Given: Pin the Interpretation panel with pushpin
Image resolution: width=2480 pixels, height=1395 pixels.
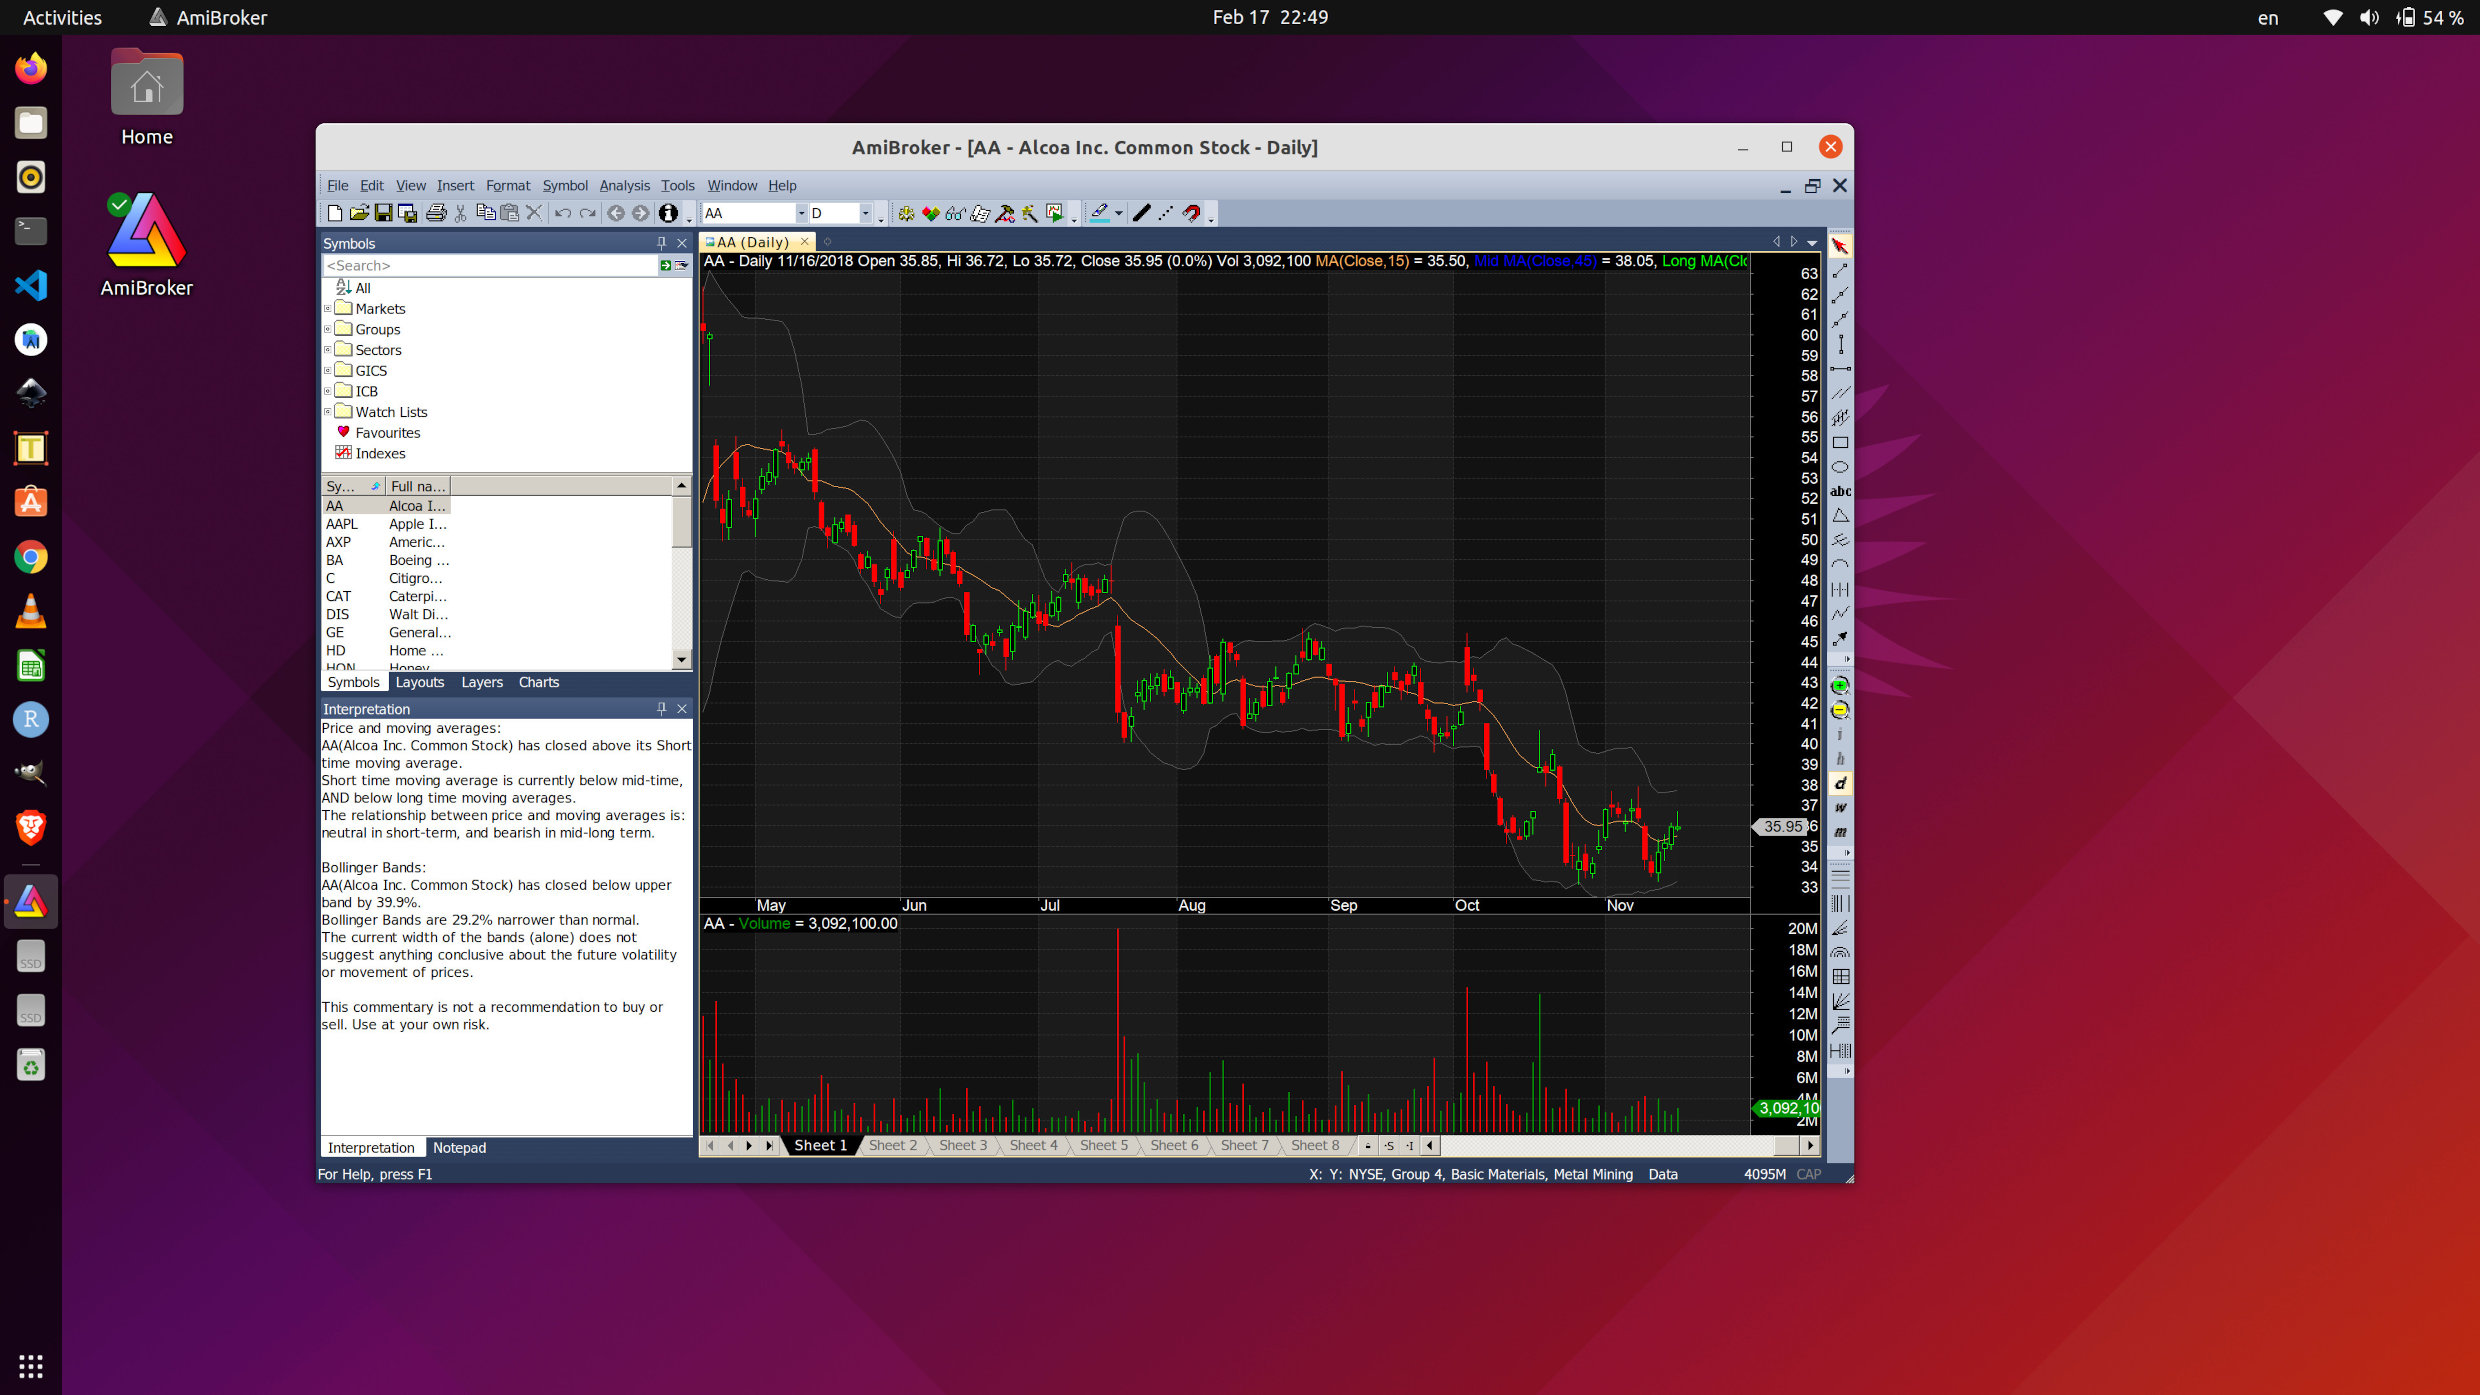Looking at the screenshot, I should [x=661, y=708].
